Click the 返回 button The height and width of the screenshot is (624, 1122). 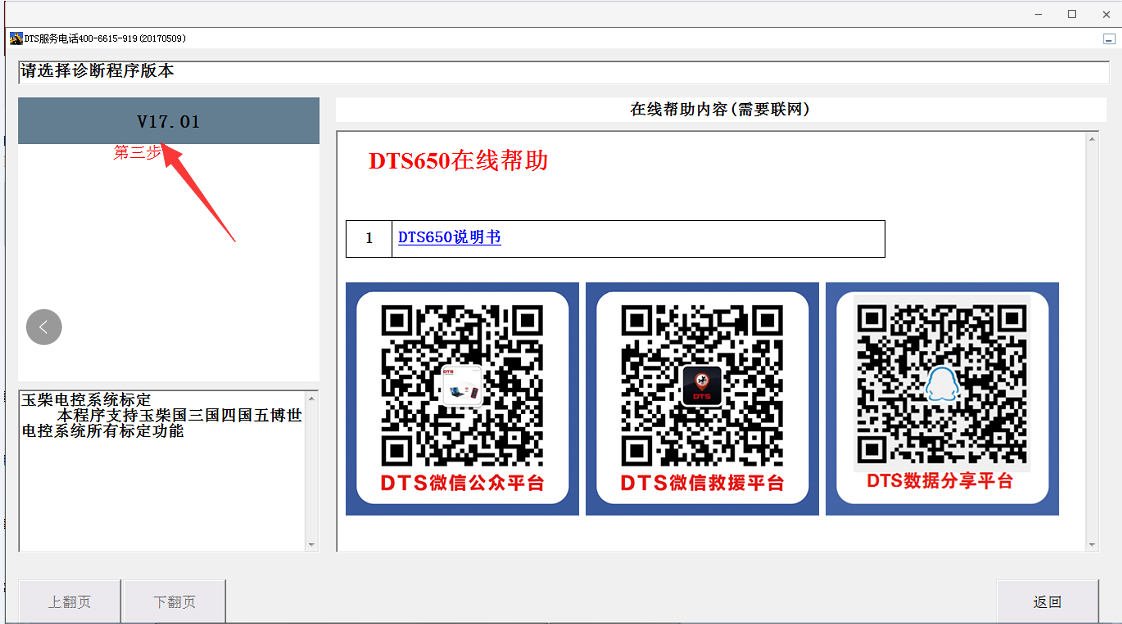[1048, 602]
